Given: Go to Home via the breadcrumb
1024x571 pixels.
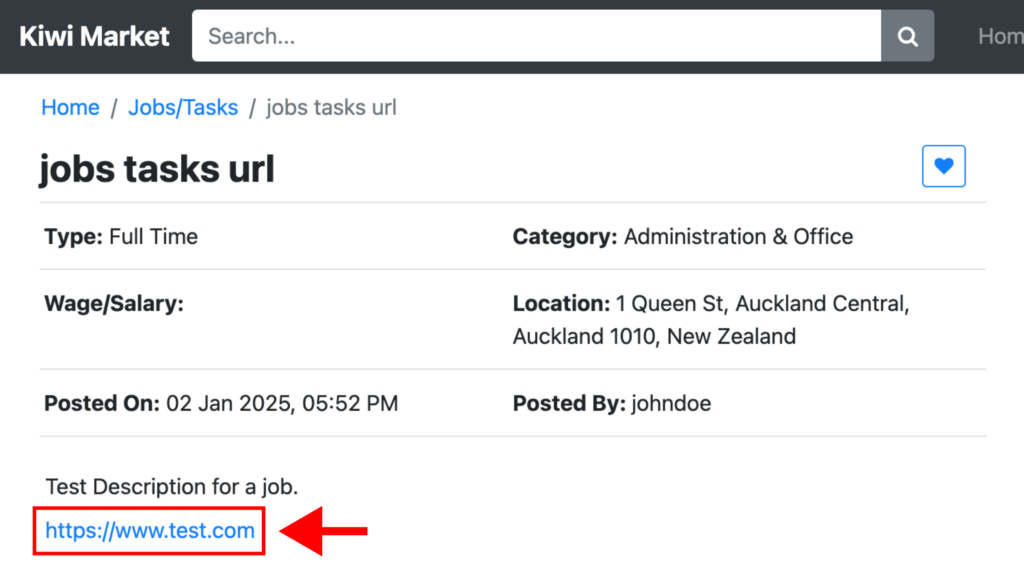Looking at the screenshot, I should [71, 107].
